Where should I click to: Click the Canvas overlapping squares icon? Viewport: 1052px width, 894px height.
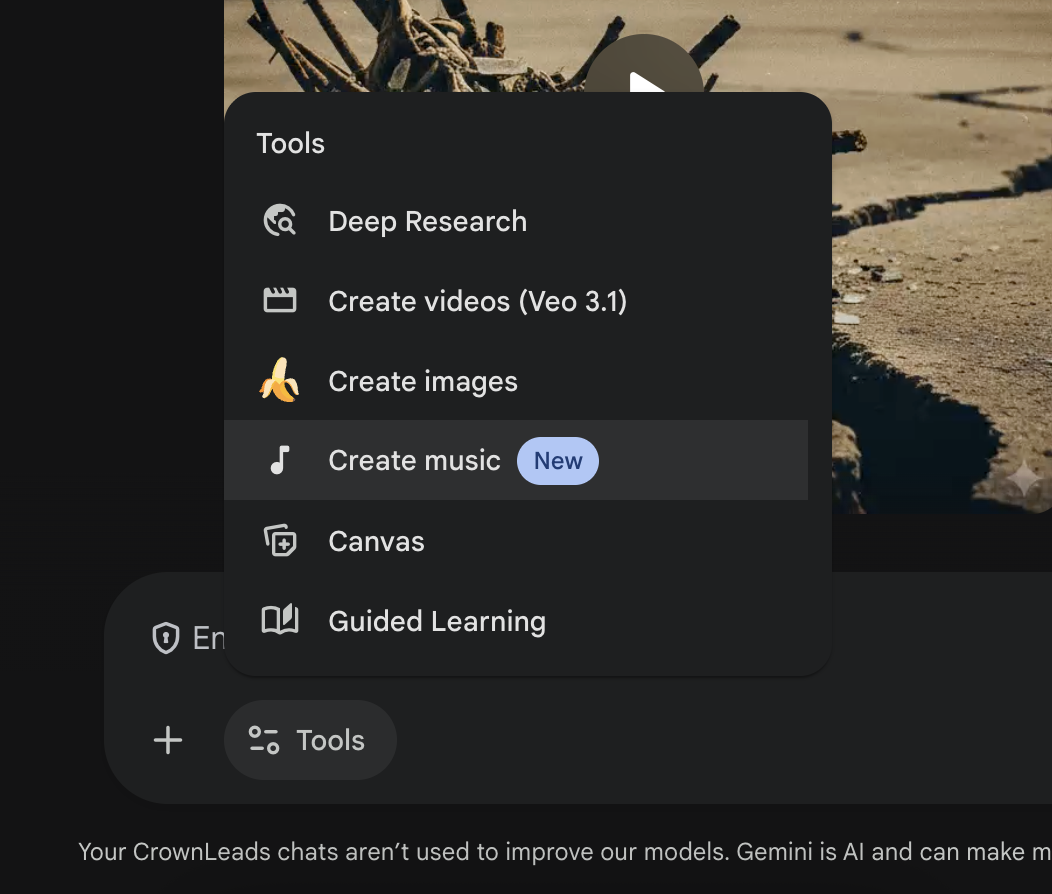(280, 541)
